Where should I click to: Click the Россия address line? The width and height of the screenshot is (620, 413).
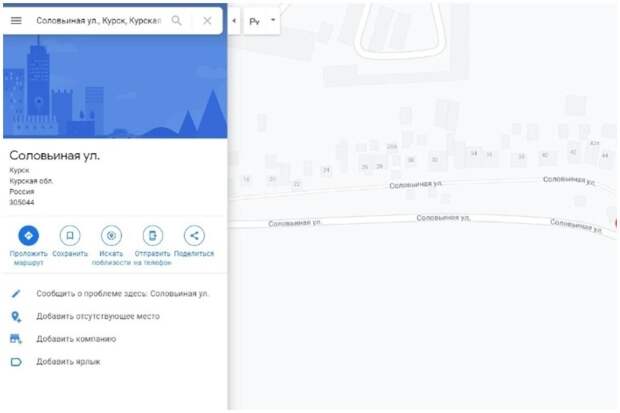pyautogui.click(x=22, y=191)
